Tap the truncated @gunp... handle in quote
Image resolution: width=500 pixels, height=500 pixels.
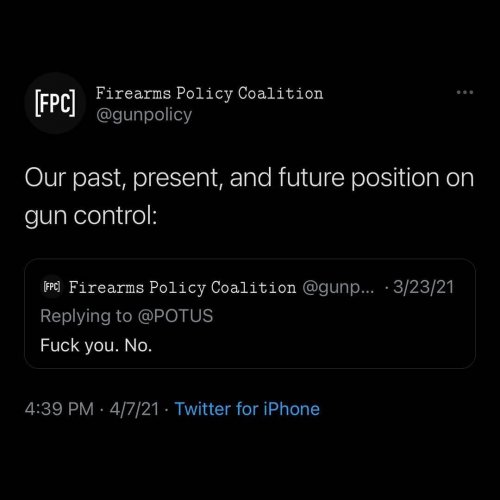pyautogui.click(x=338, y=287)
